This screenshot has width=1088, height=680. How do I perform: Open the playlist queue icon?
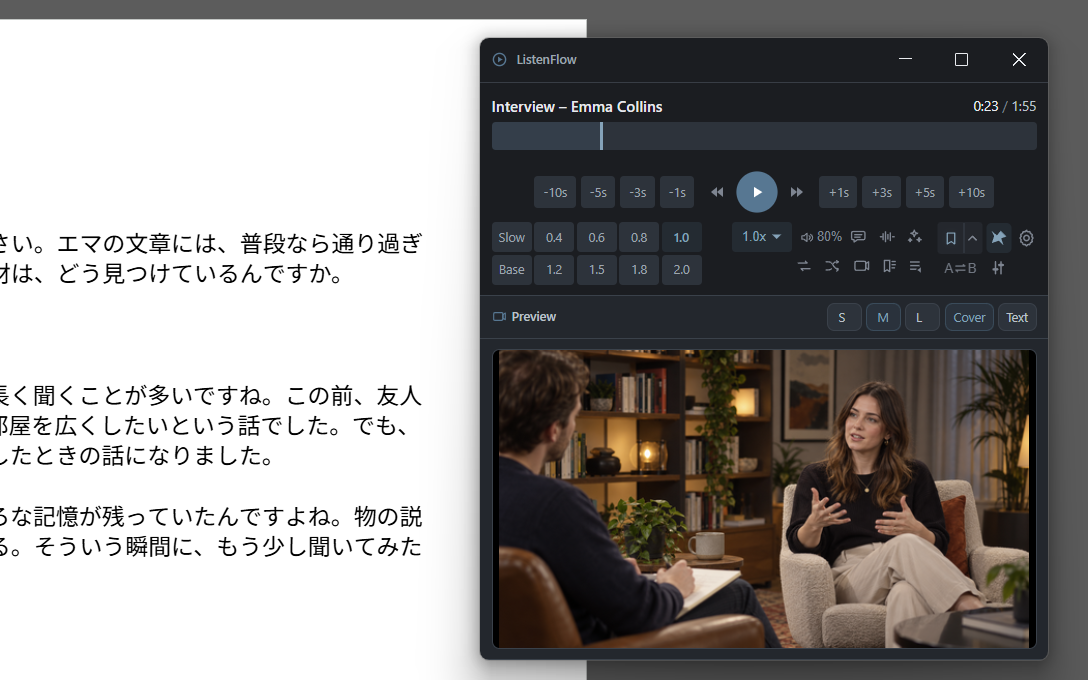pyautogui.click(x=915, y=266)
